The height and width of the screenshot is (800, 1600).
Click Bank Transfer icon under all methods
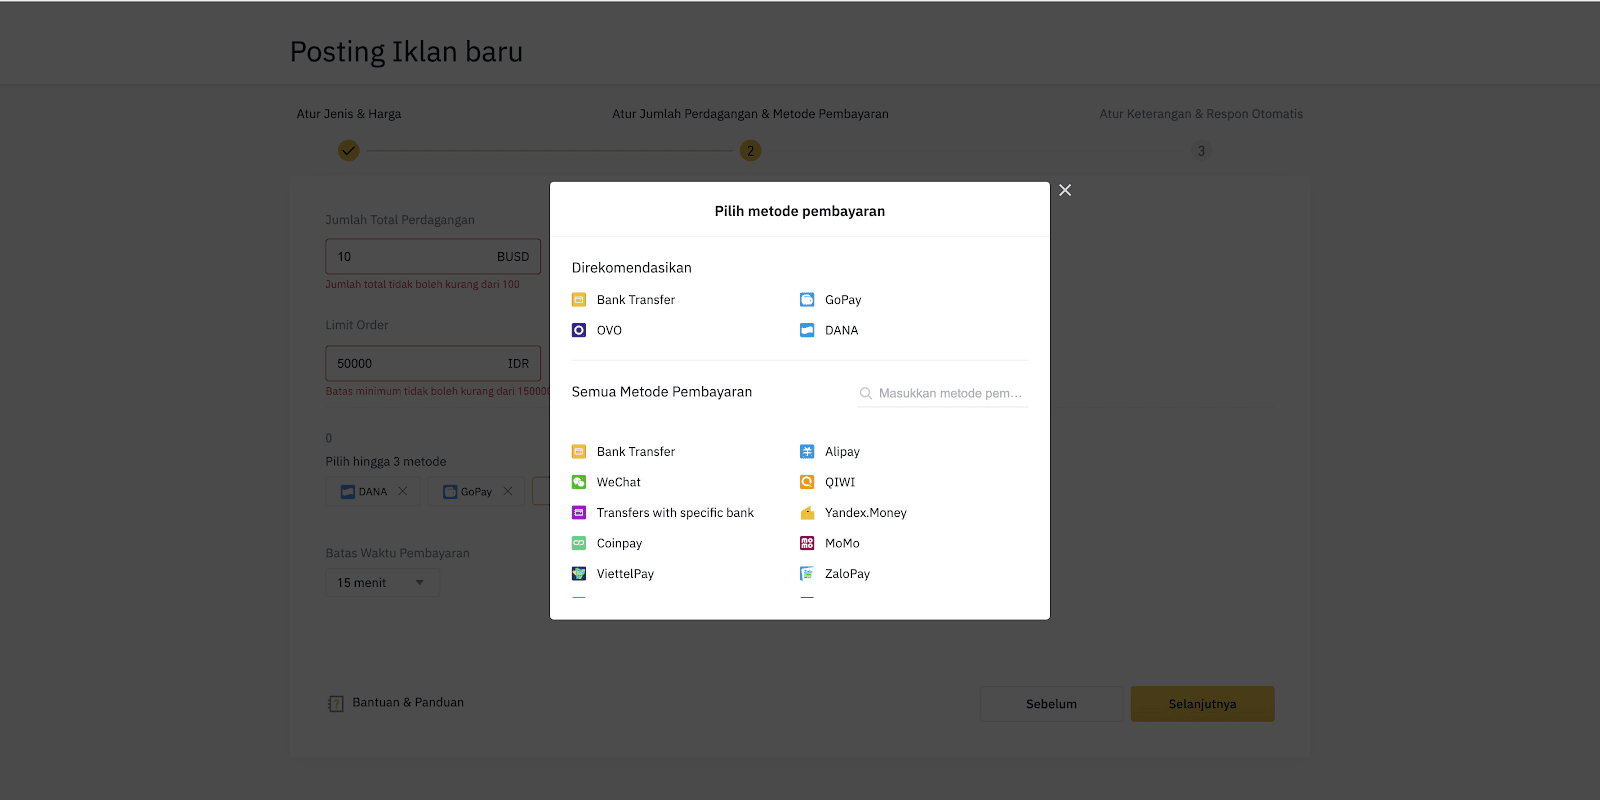(579, 452)
